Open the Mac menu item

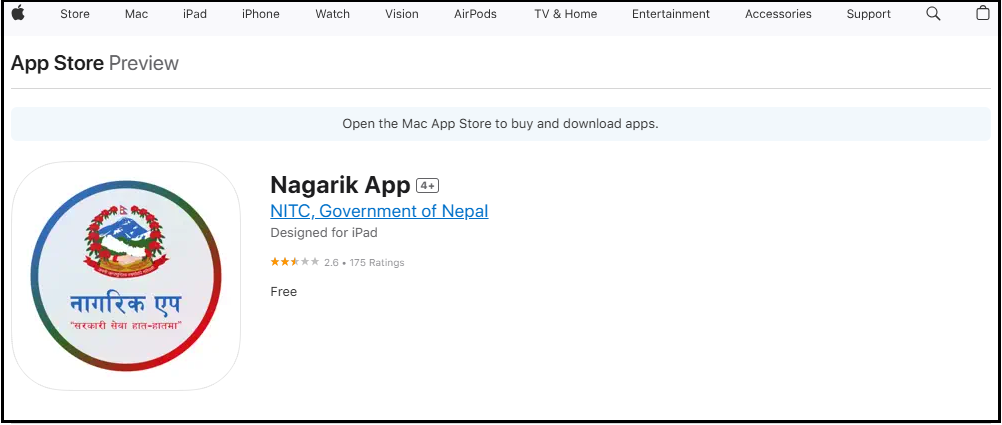[x=136, y=14]
